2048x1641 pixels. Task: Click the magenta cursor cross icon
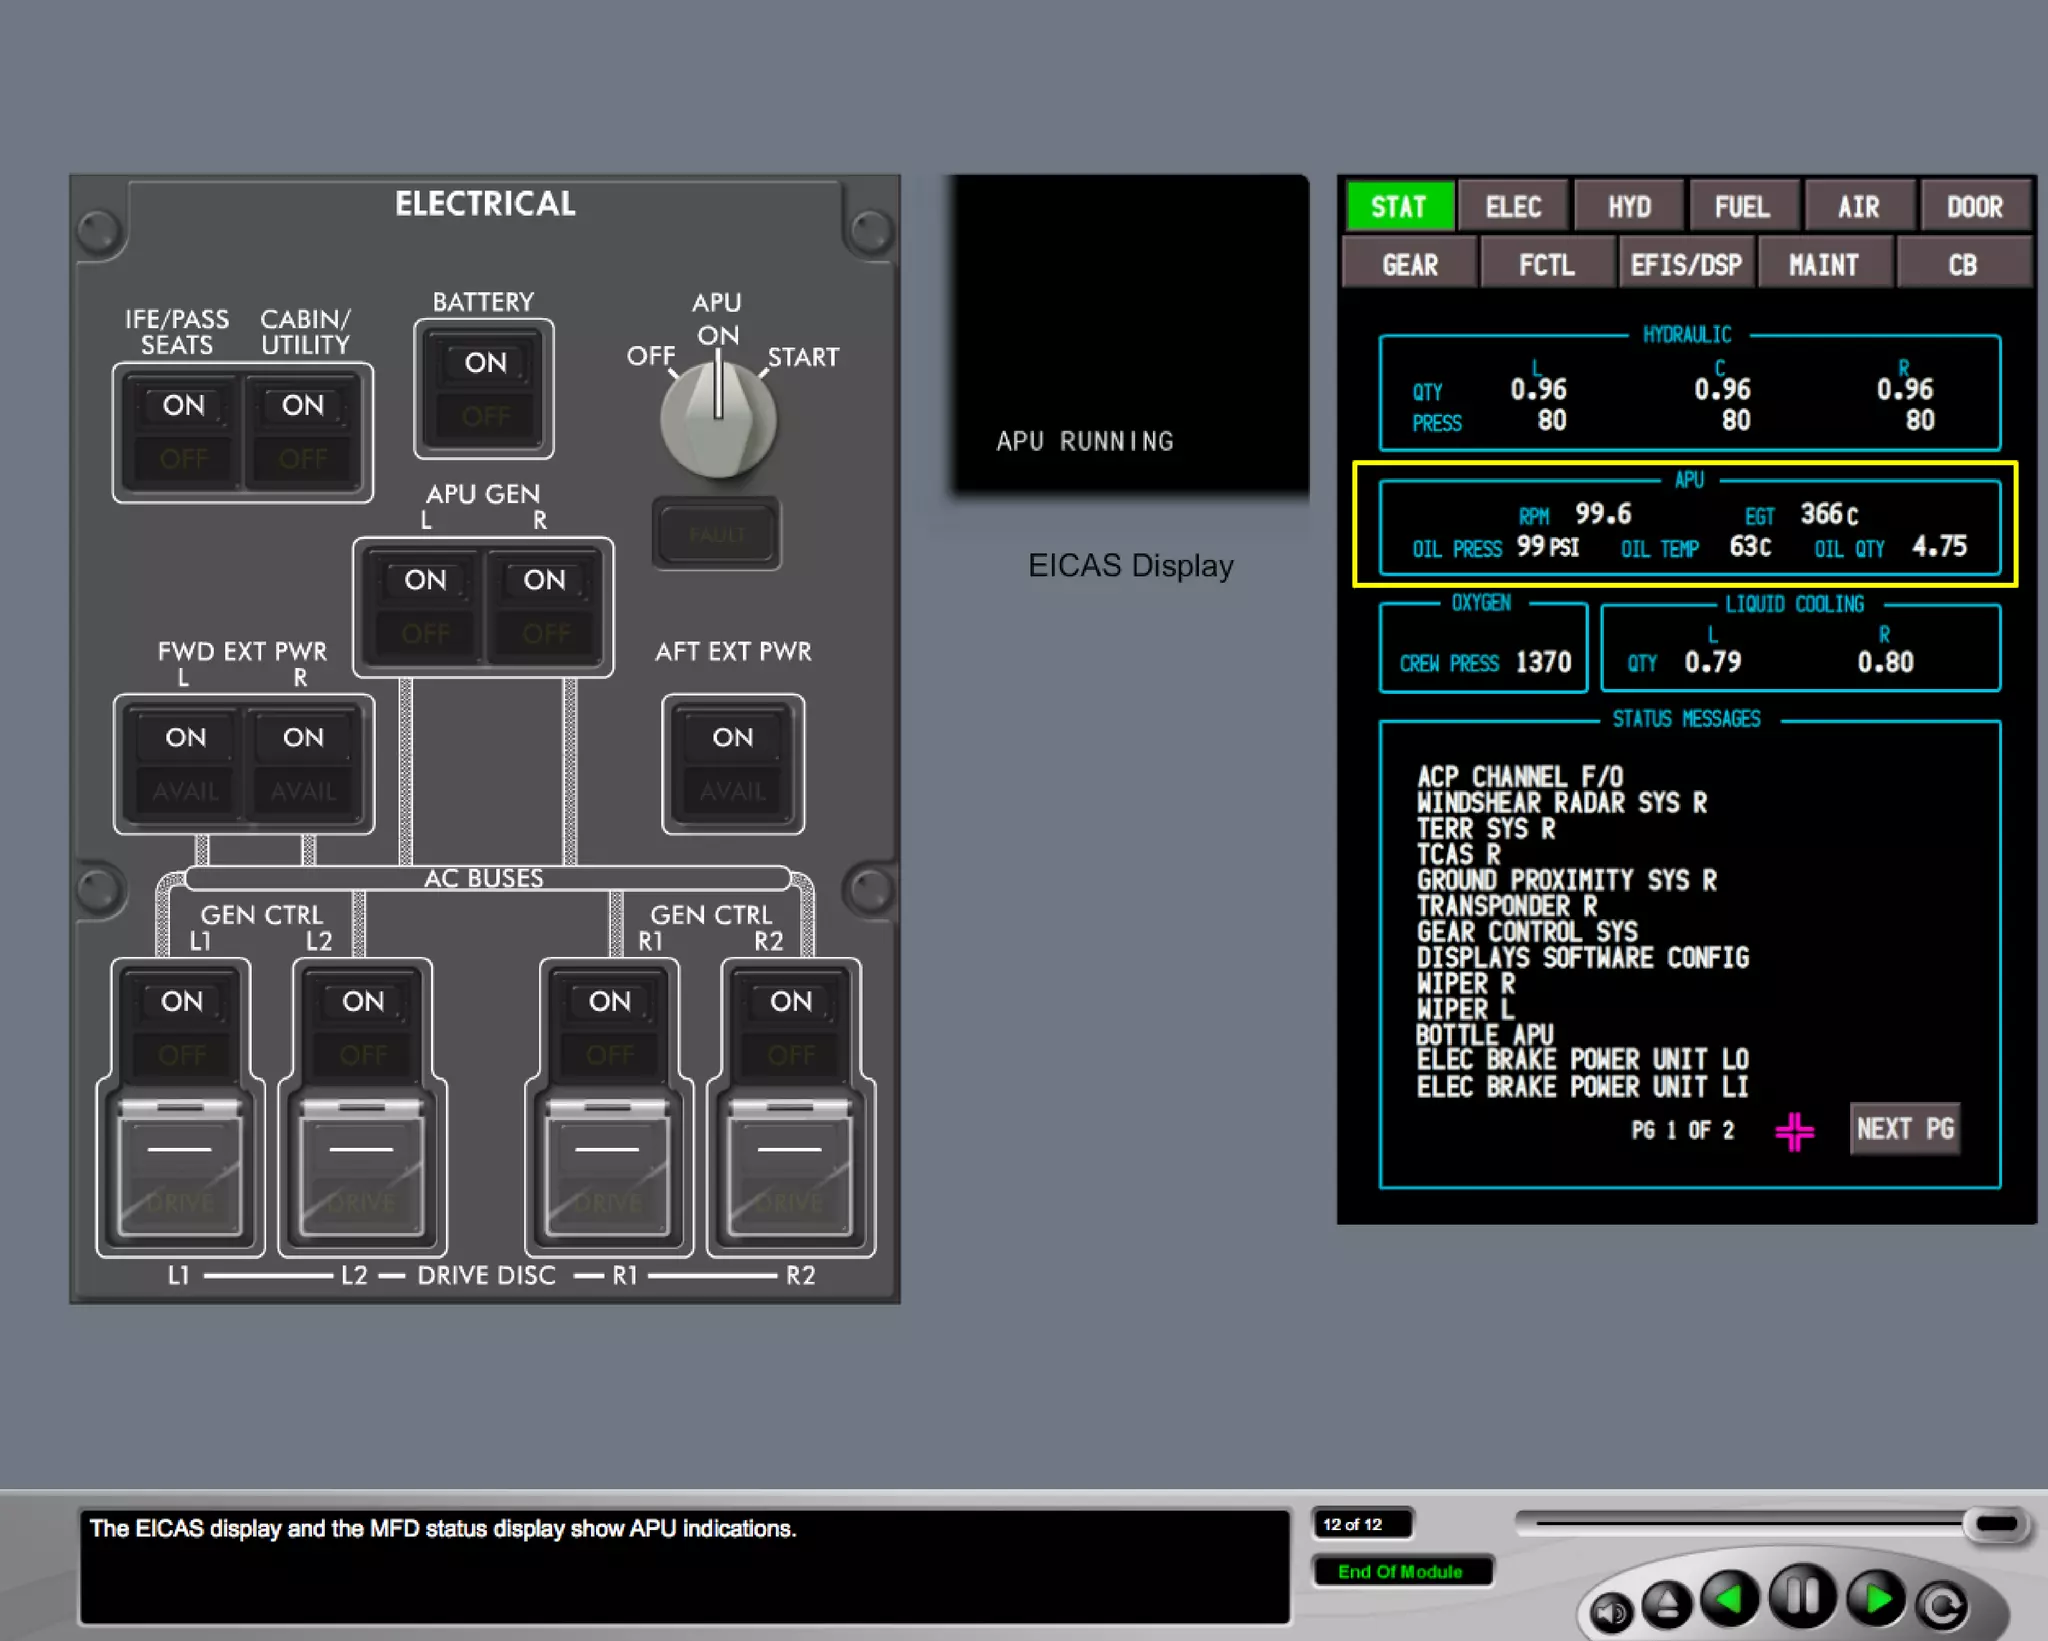pyautogui.click(x=1794, y=1131)
